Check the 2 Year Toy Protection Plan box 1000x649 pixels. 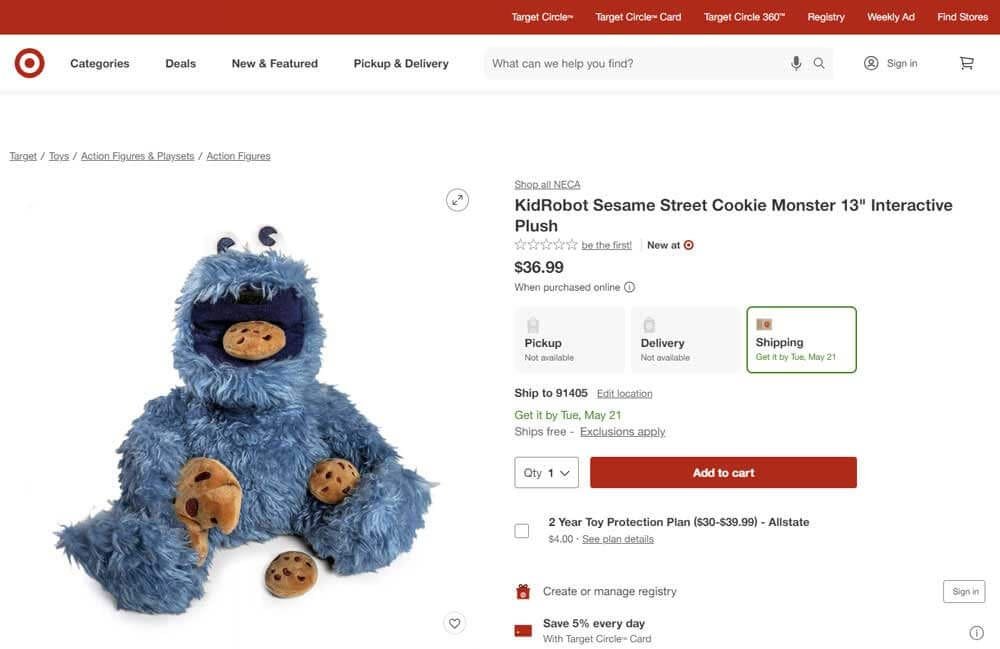coord(521,529)
